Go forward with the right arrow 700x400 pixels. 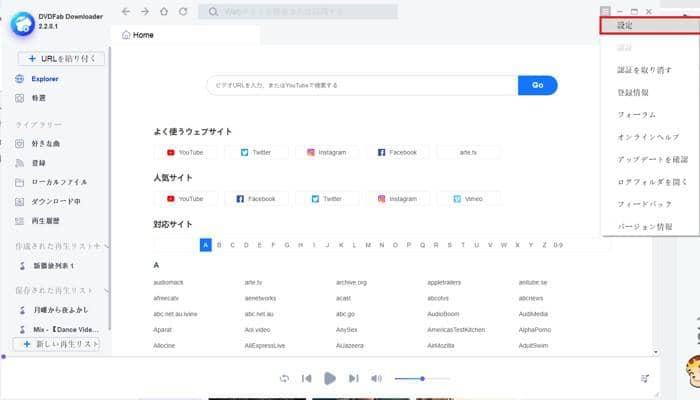pos(145,12)
